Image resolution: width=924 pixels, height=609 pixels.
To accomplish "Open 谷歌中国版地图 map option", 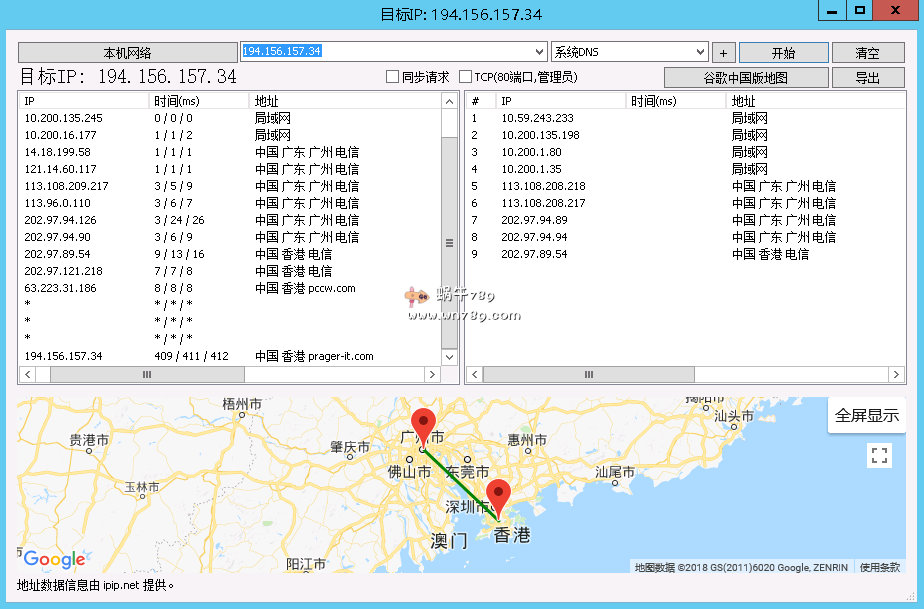I will point(746,78).
